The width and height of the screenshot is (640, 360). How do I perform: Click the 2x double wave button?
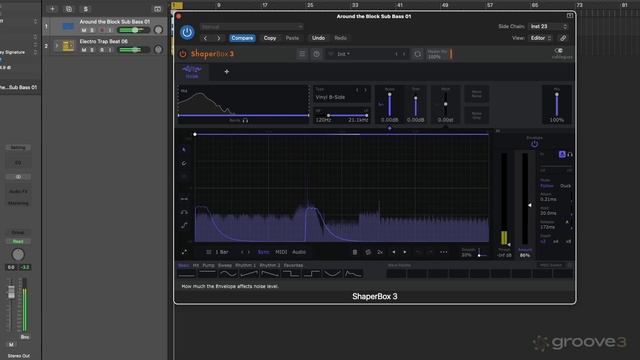pos(380,252)
